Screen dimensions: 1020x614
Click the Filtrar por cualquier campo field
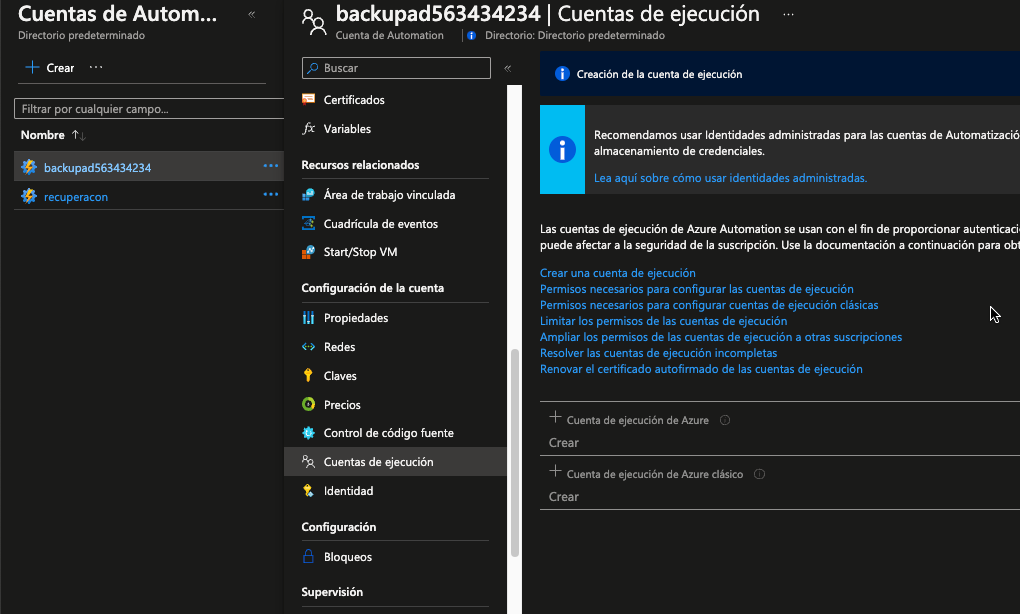148,109
